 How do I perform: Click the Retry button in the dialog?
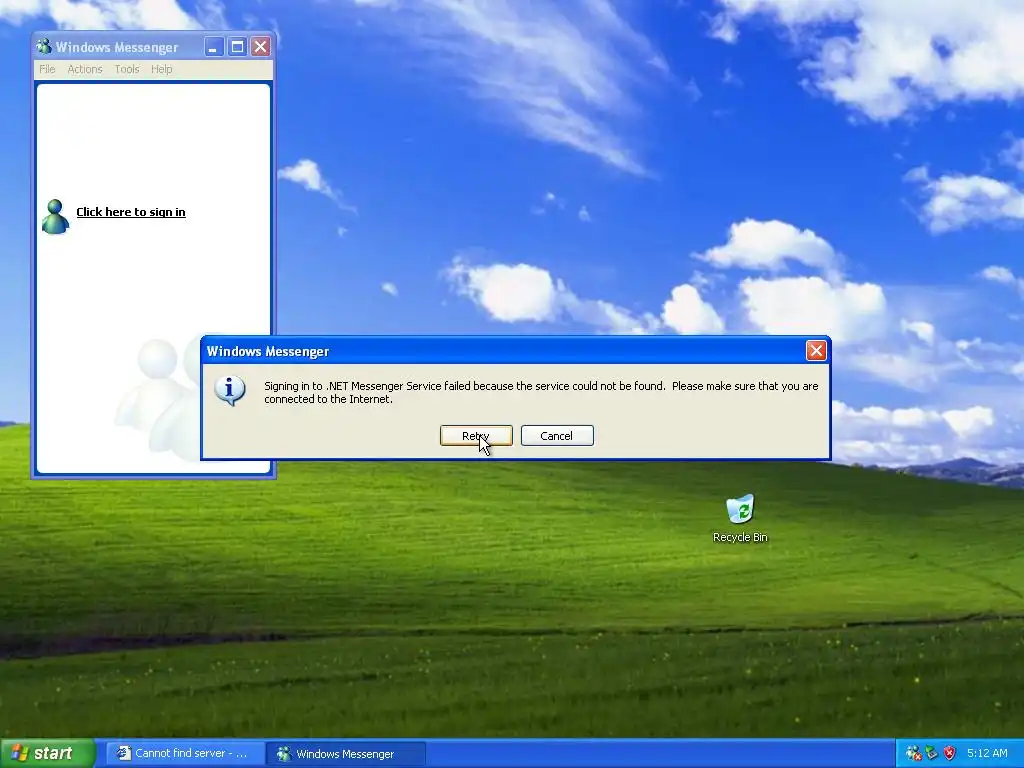coord(476,436)
